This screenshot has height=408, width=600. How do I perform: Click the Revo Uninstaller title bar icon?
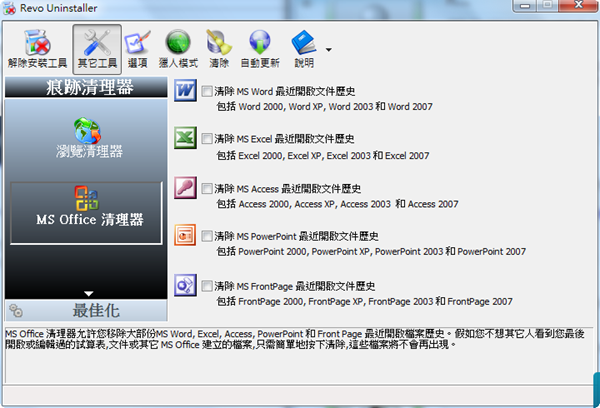click(9, 8)
